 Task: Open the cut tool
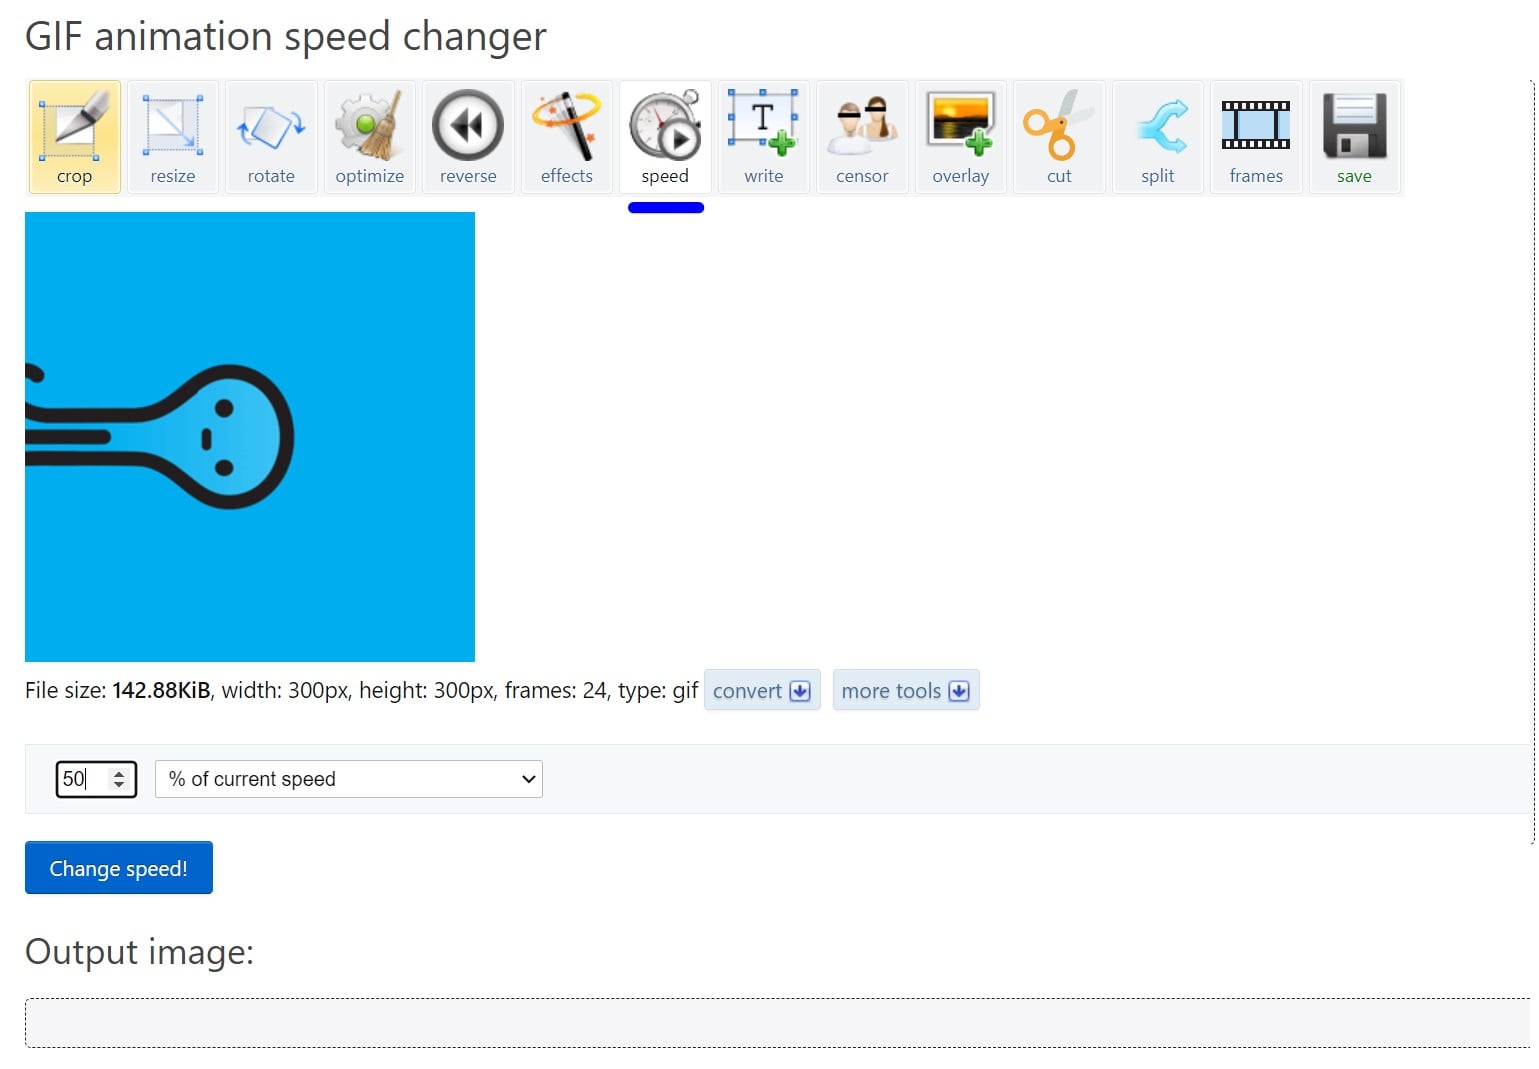(x=1059, y=137)
